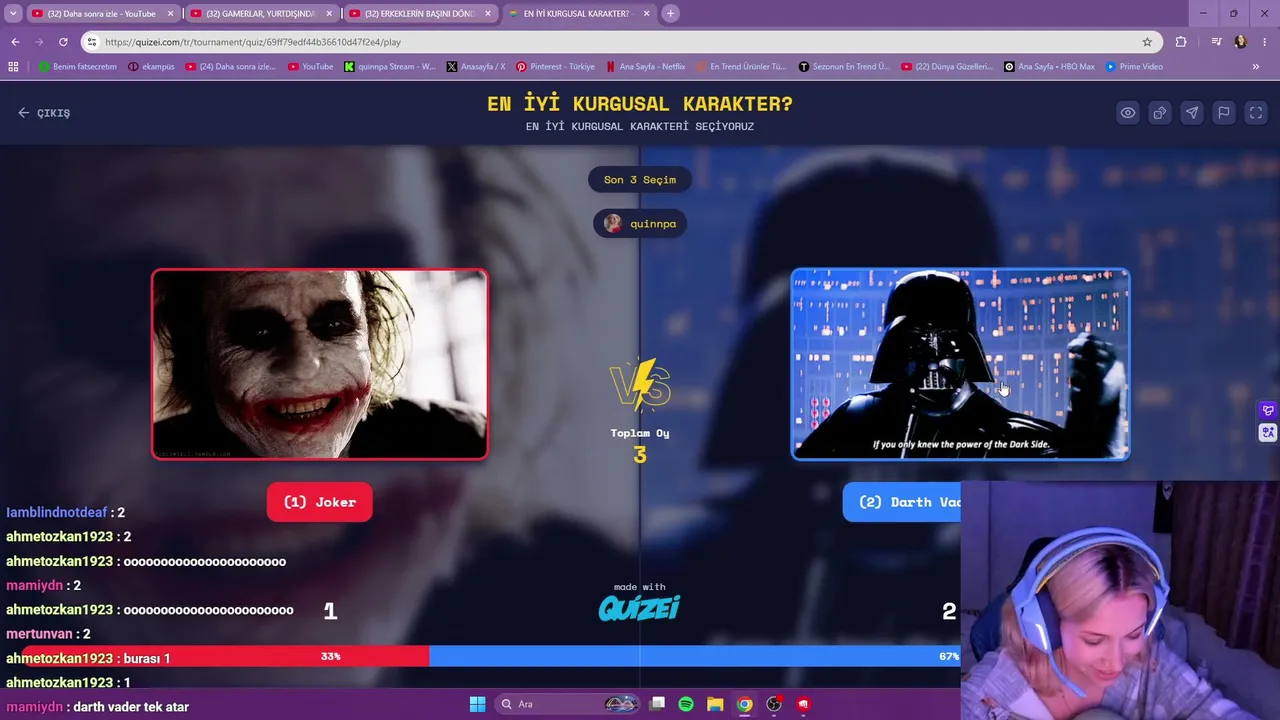Open Task View on the taskbar
1280x720 pixels.
click(x=657, y=704)
